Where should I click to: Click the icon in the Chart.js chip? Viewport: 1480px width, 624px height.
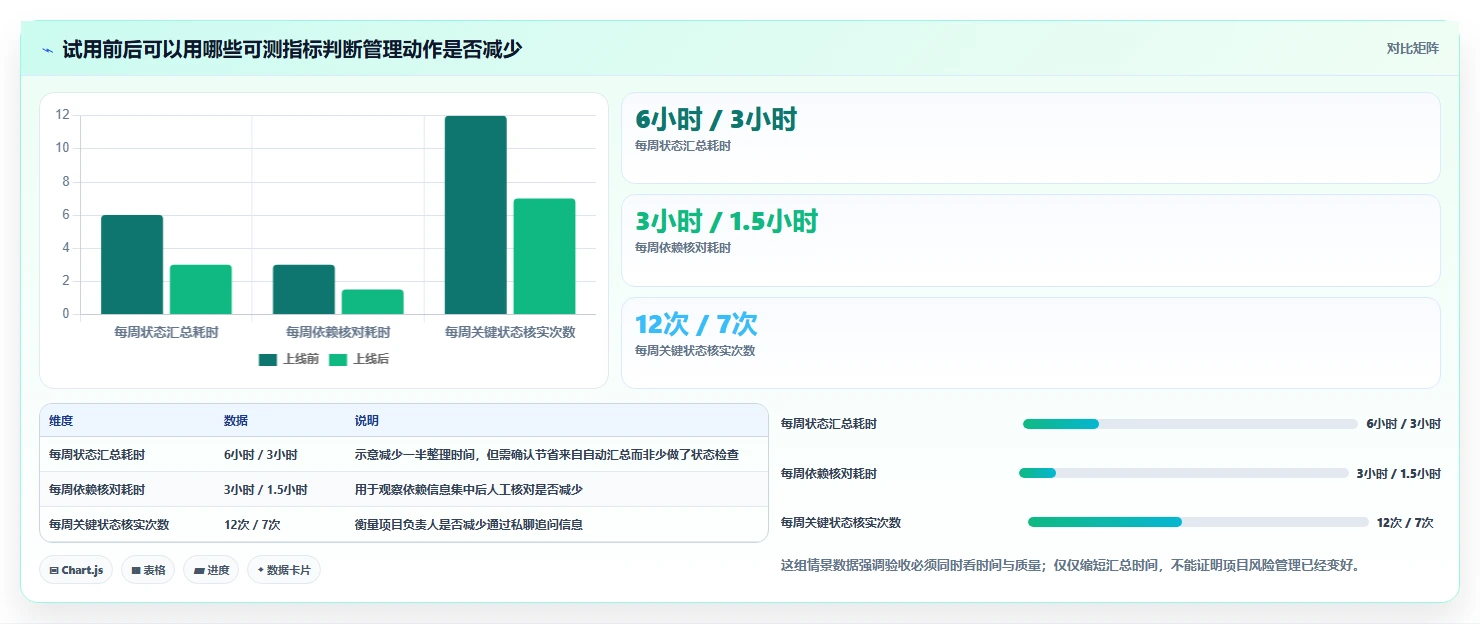coord(54,570)
